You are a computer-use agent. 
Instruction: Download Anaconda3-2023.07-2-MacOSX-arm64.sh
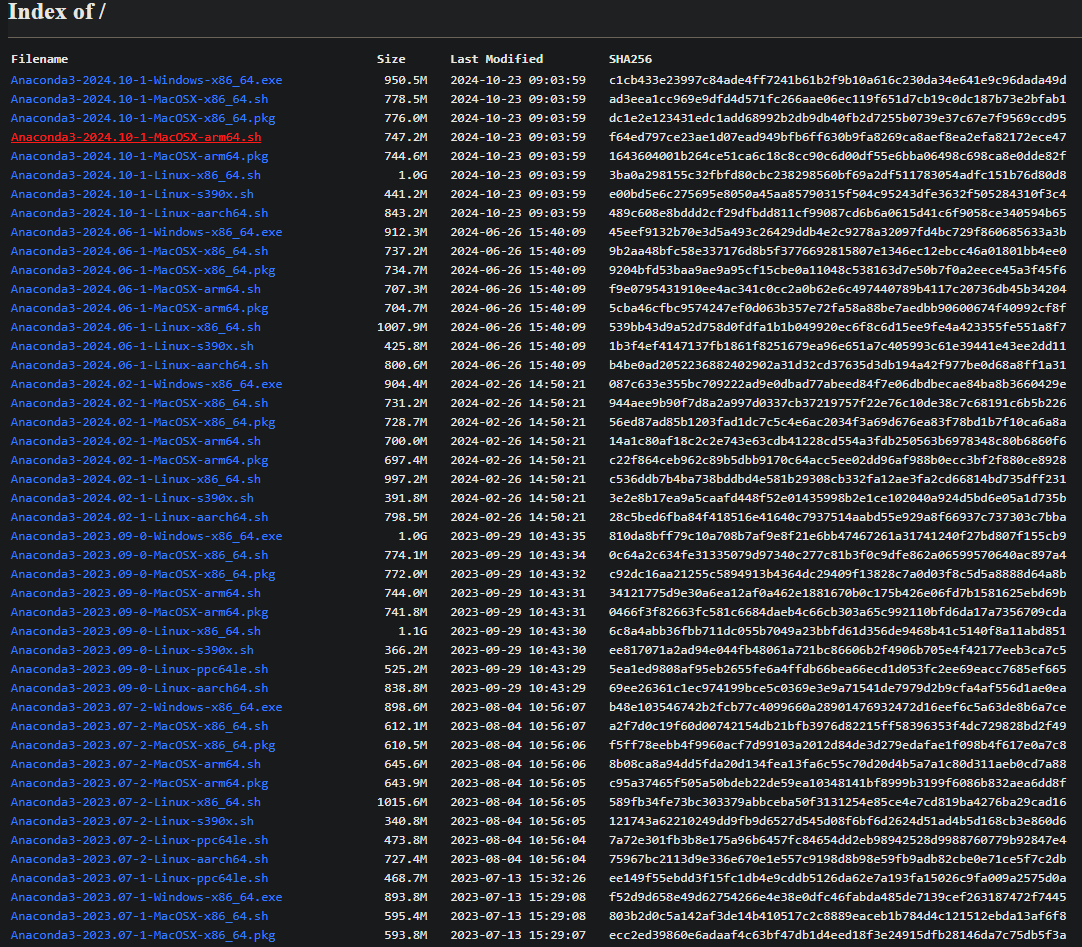click(136, 763)
